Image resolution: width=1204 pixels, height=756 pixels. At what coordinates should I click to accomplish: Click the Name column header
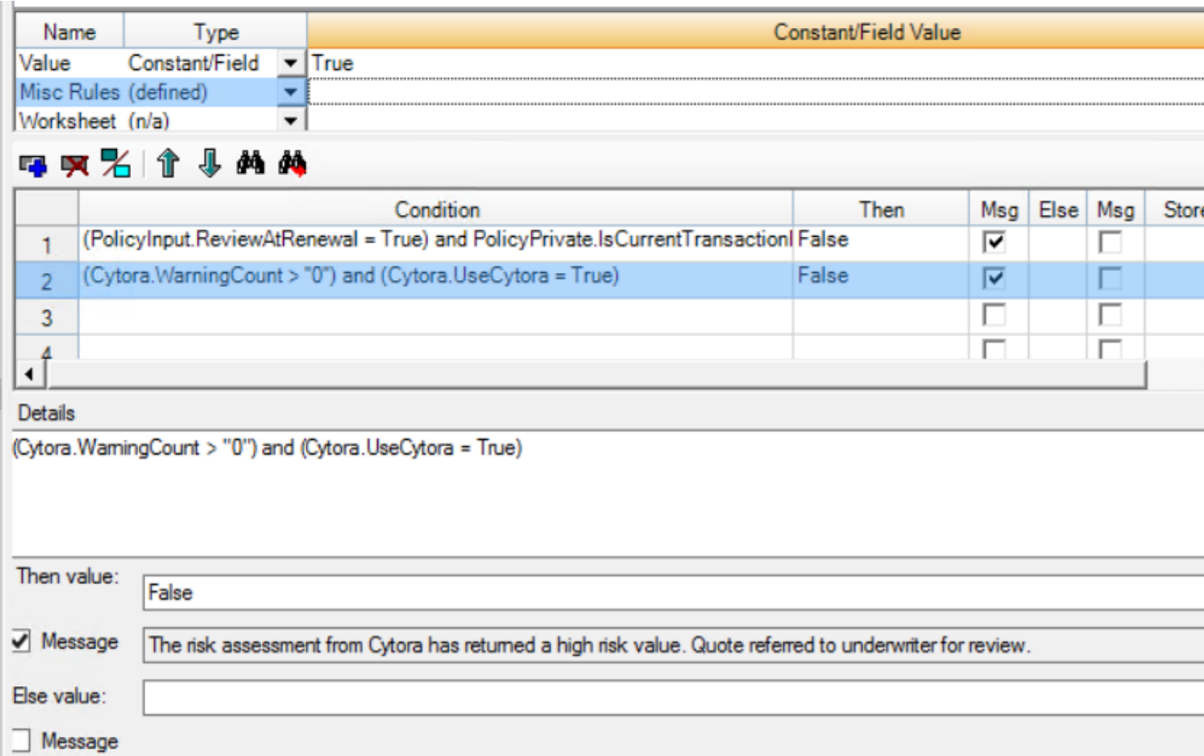70,32
